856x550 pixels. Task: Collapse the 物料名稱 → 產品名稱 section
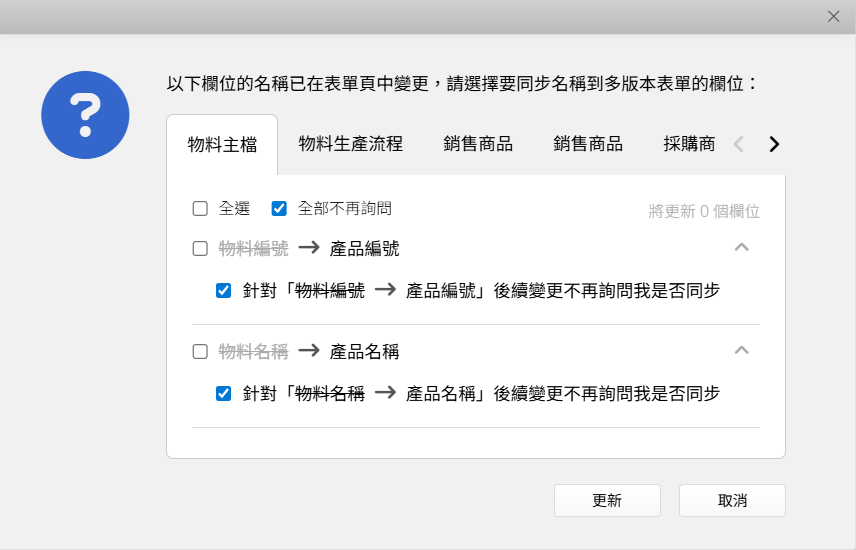point(741,350)
